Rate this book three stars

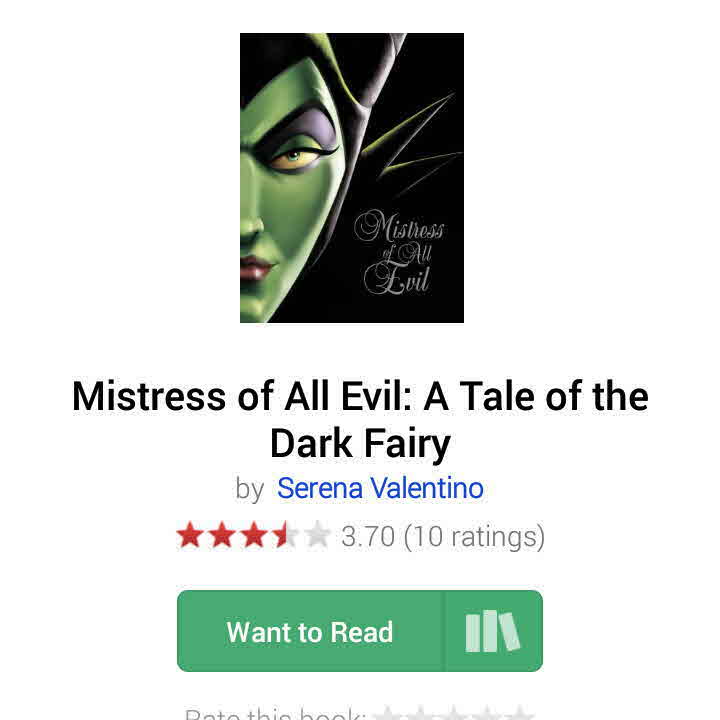pyautogui.click(x=453, y=715)
